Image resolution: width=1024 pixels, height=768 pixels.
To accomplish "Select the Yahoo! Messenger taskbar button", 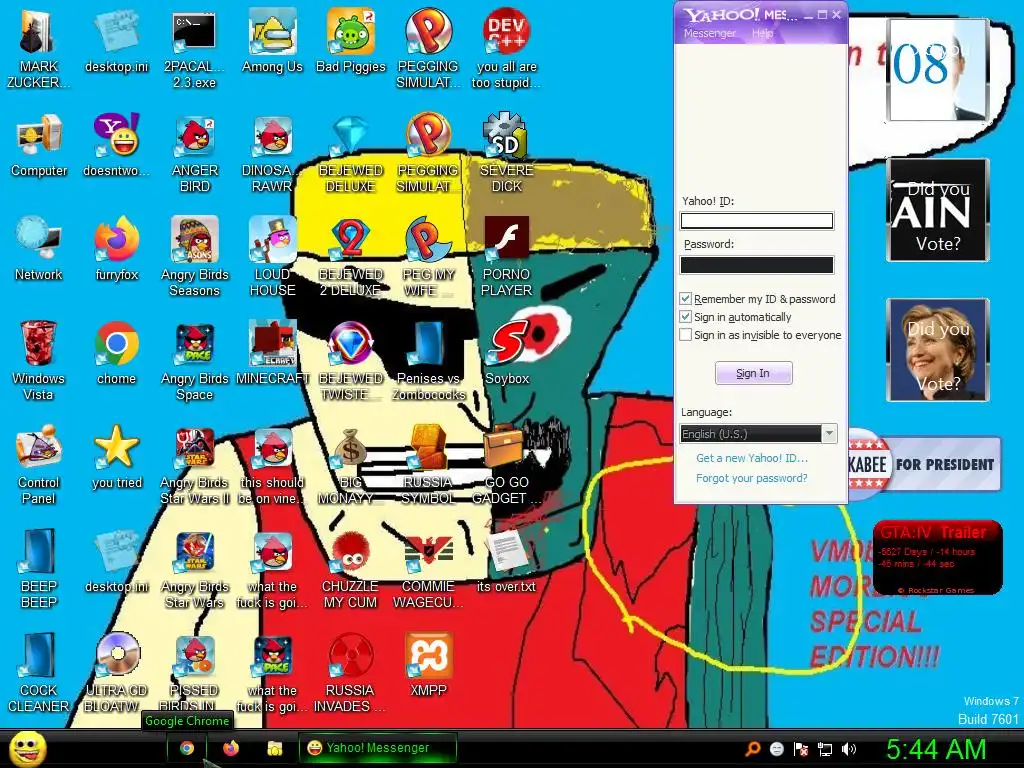I will click(377, 748).
